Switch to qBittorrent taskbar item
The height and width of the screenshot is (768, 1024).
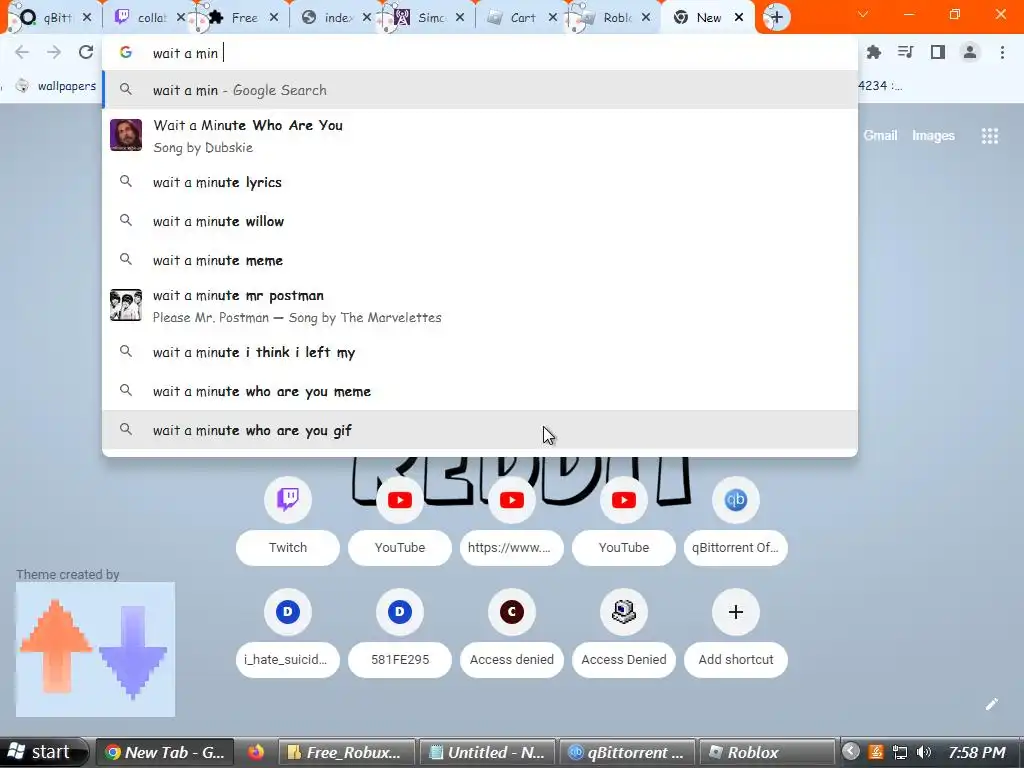tap(628, 752)
